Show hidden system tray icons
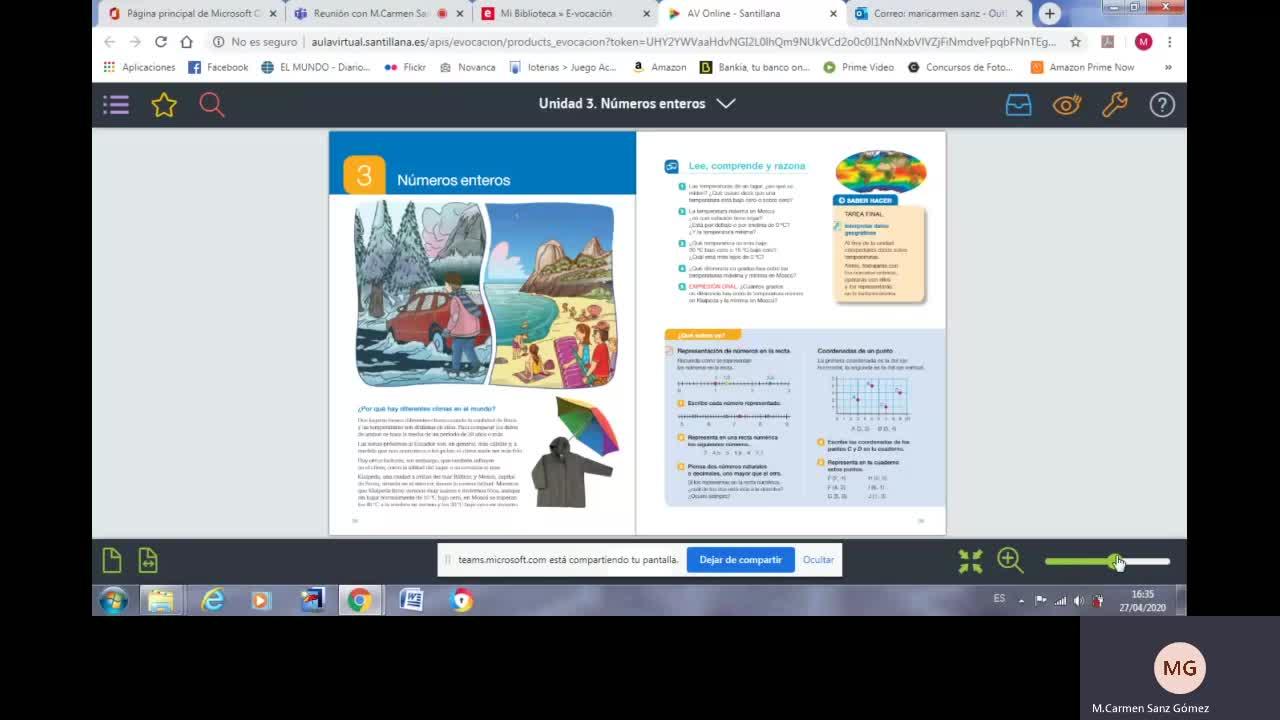Viewport: 1280px width, 720px height. point(1021,601)
